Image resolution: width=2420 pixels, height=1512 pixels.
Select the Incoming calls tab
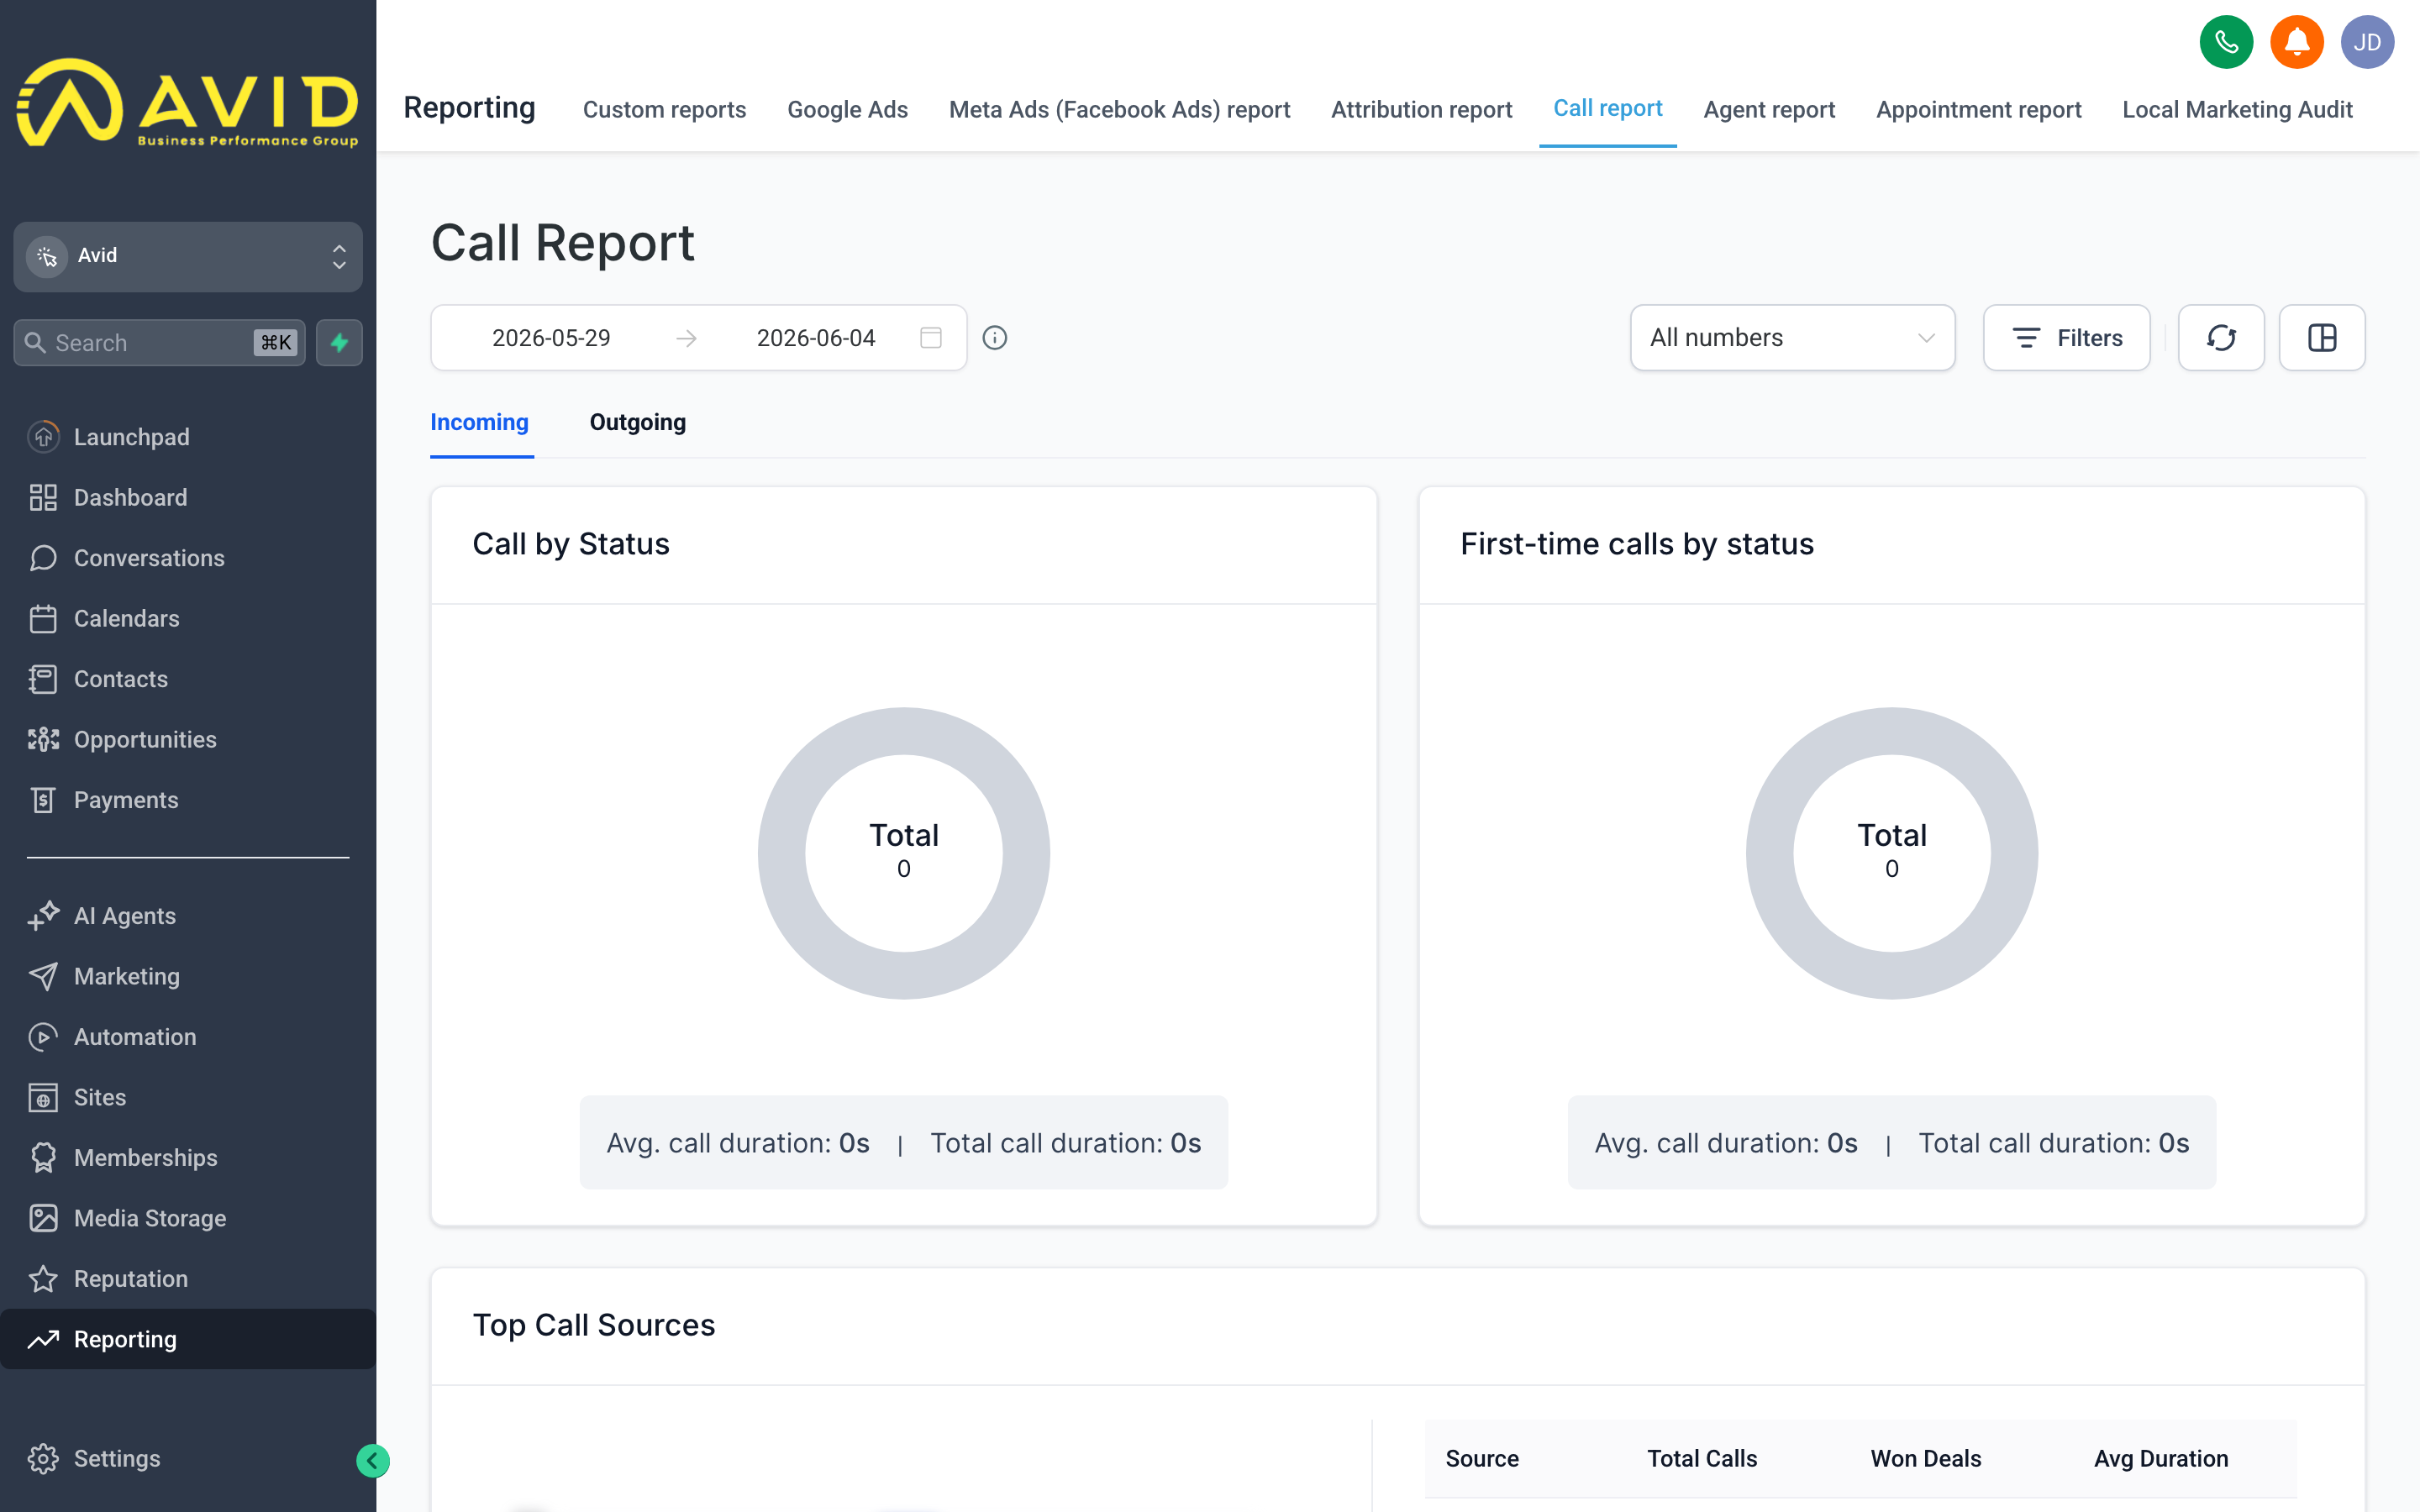[480, 422]
